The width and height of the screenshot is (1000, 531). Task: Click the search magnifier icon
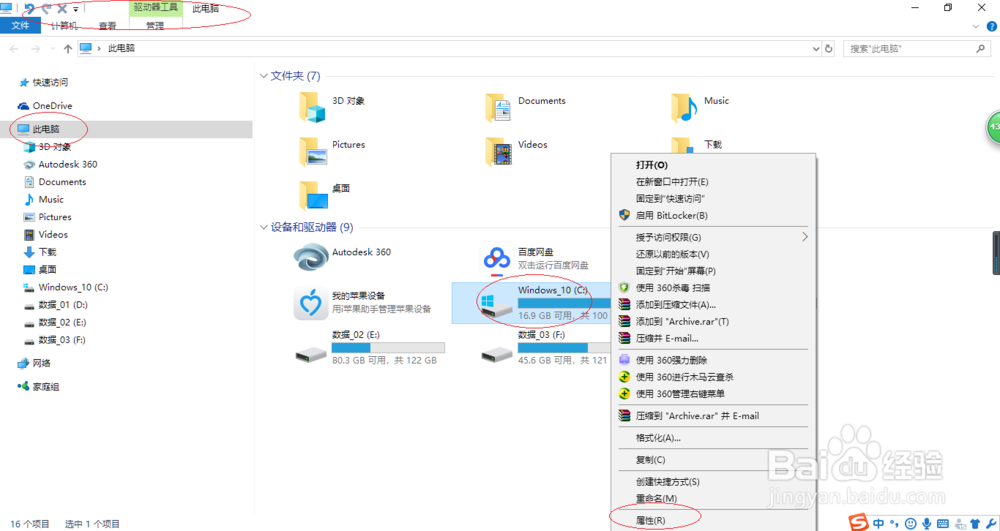(980, 48)
